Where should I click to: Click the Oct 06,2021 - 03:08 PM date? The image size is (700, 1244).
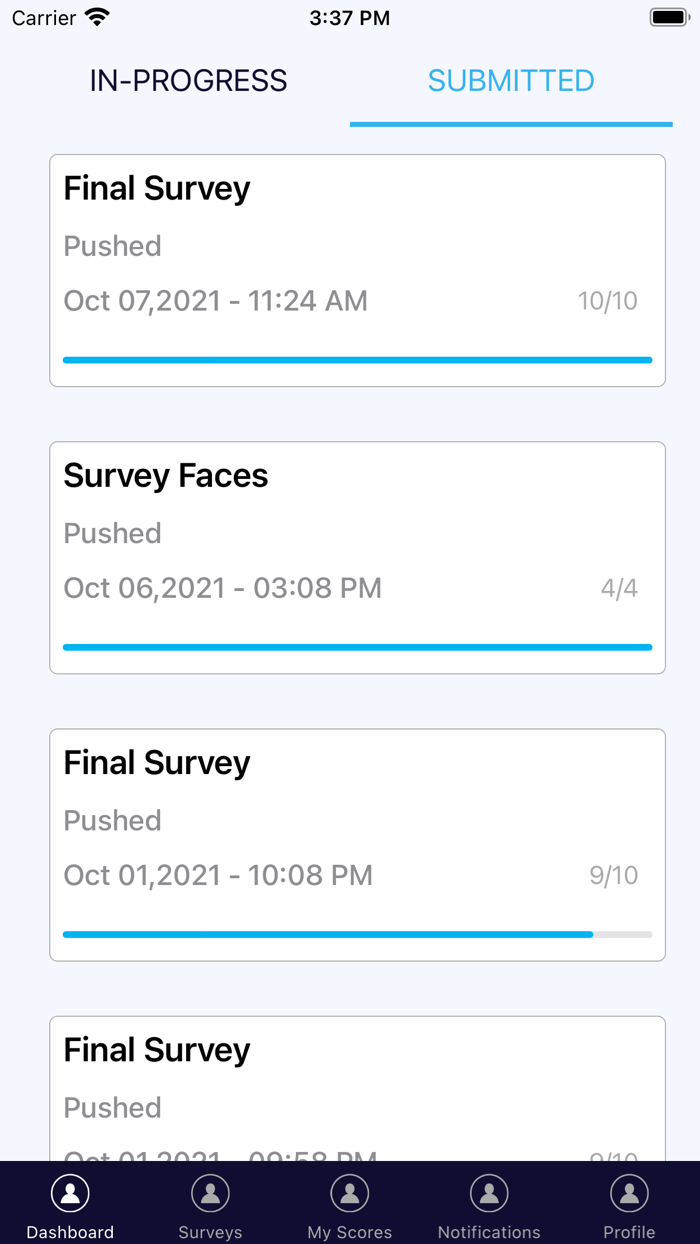click(222, 588)
